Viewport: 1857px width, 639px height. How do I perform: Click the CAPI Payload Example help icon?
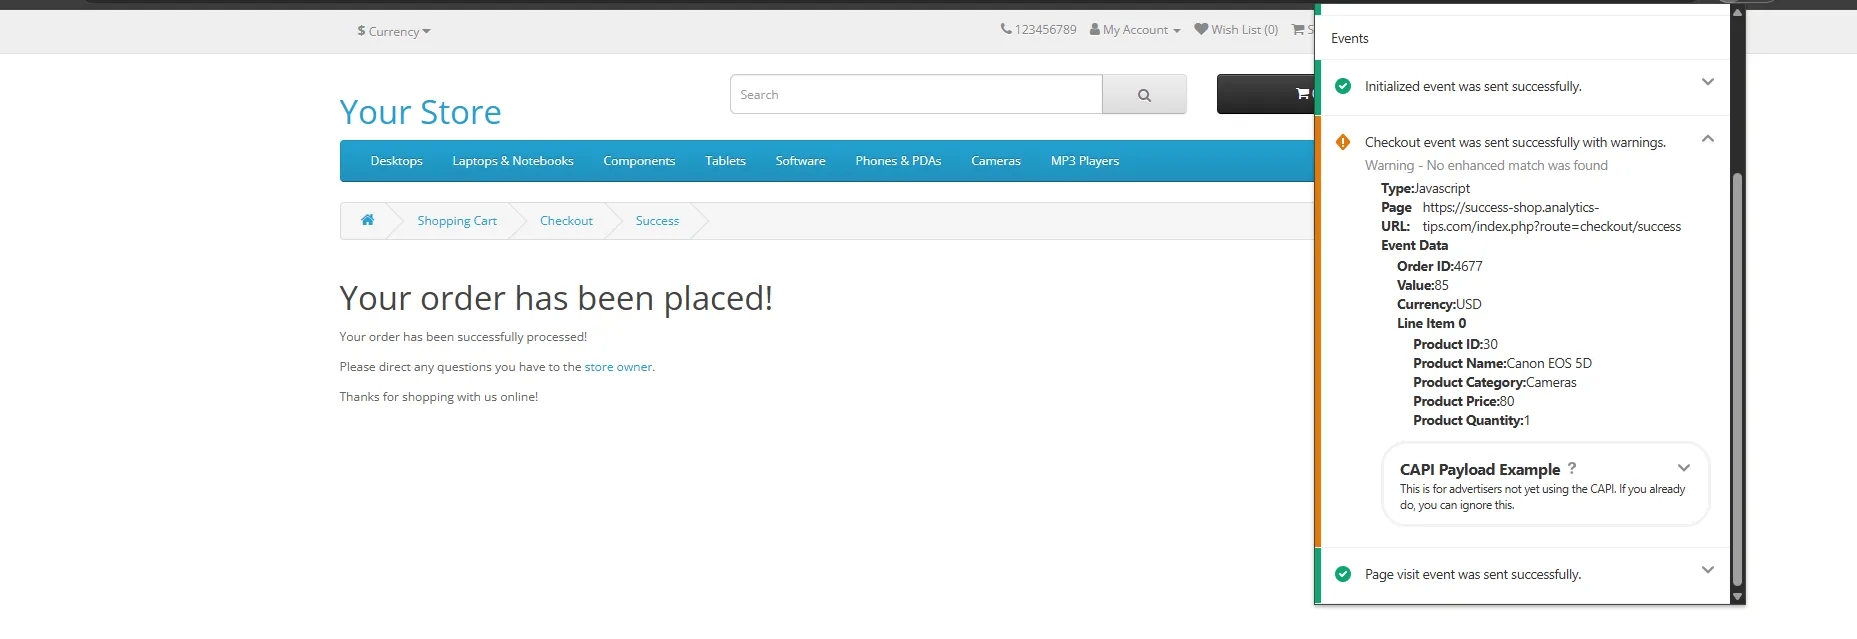click(x=1572, y=468)
